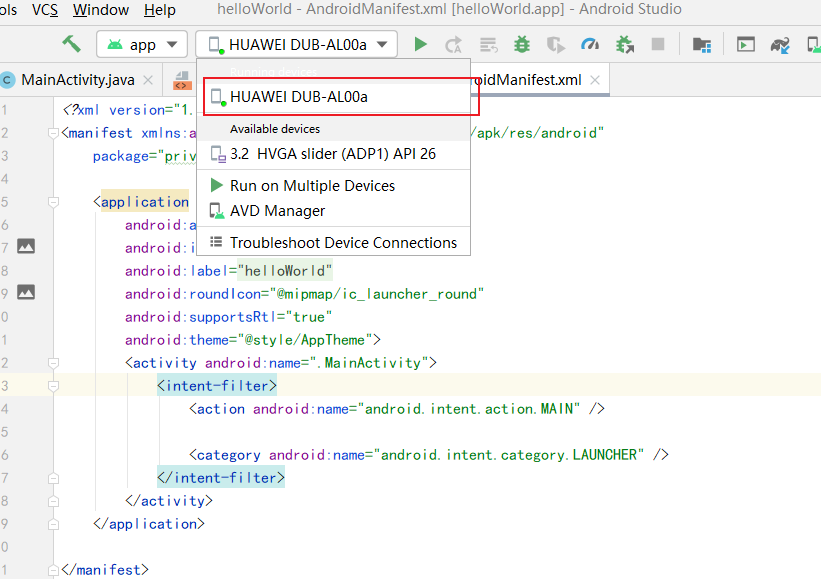Click the closing activity tag fold marker

[53, 501]
